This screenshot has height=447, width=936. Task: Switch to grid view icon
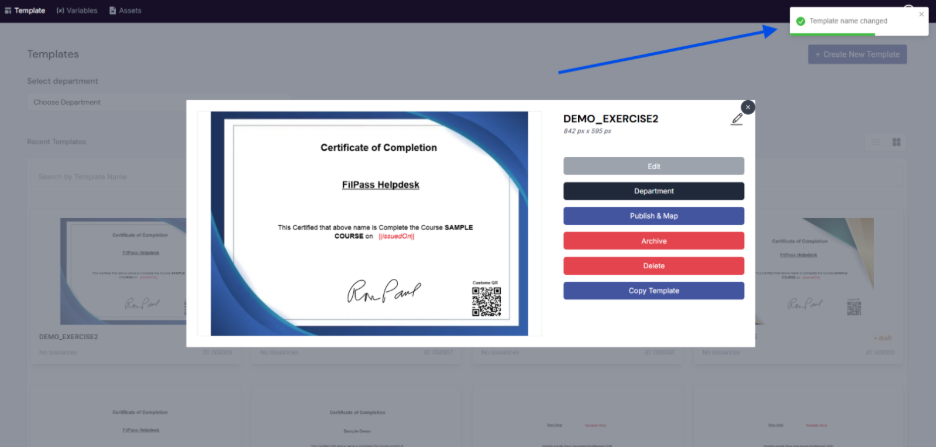[896, 142]
